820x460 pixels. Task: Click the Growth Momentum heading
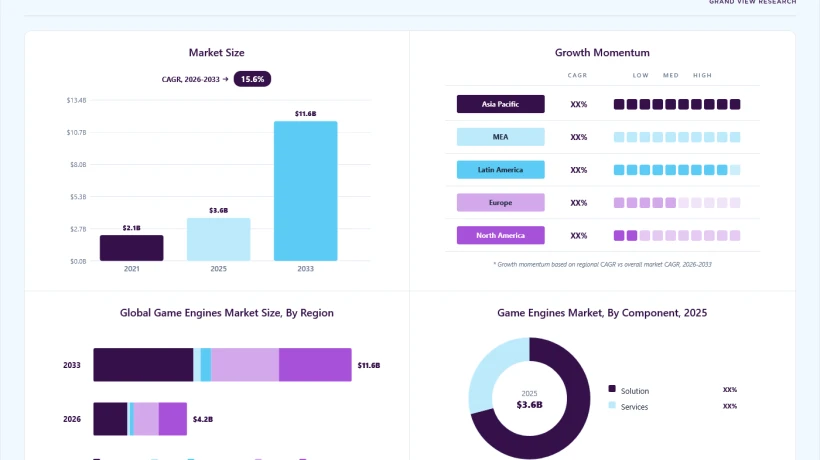[x=602, y=53]
